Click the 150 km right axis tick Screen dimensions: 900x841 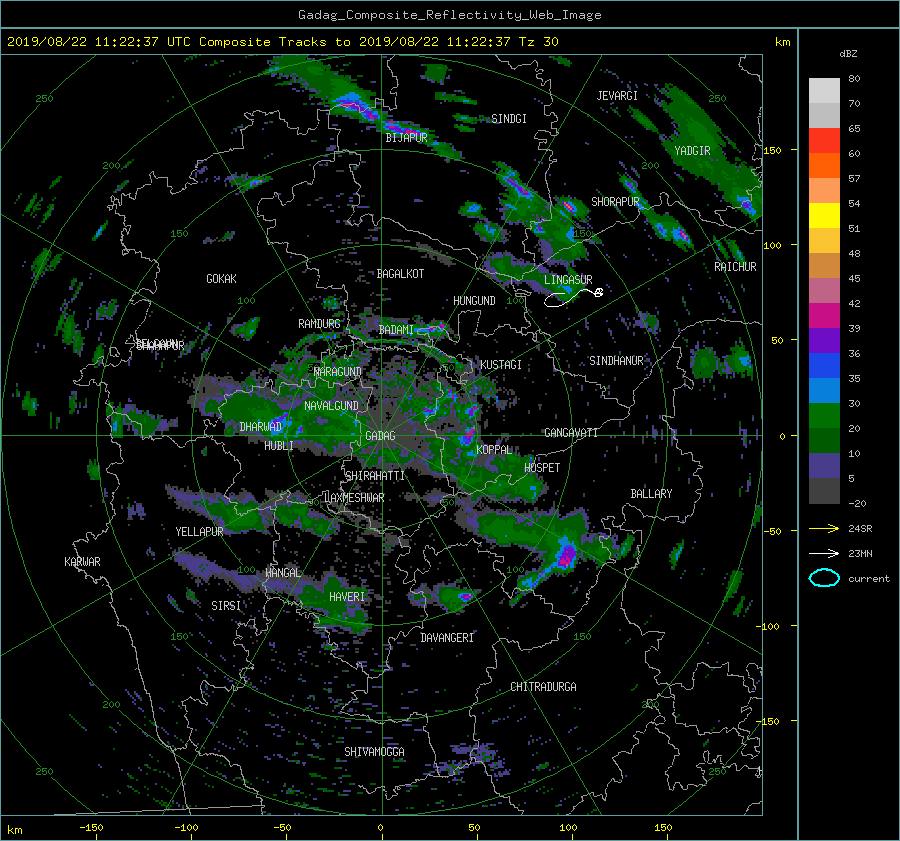coord(773,150)
